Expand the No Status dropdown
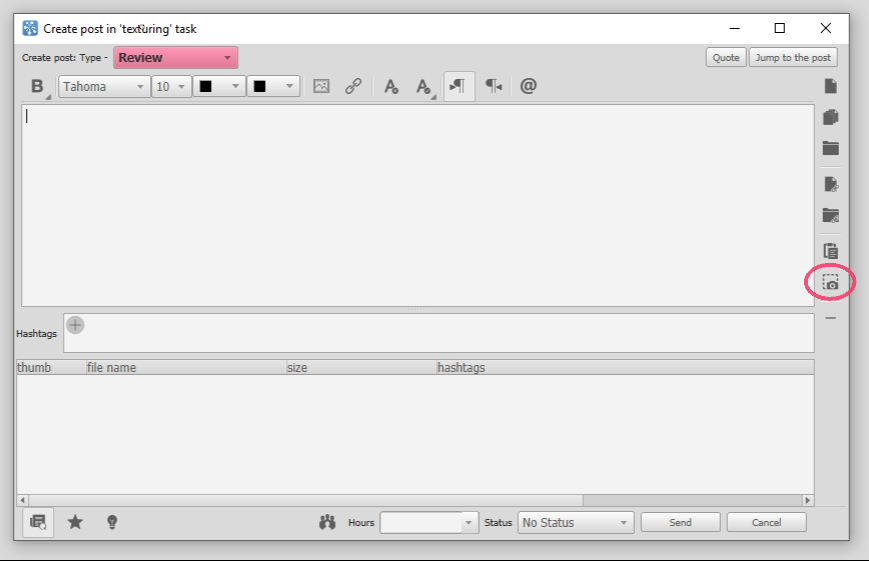869x561 pixels. click(576, 523)
